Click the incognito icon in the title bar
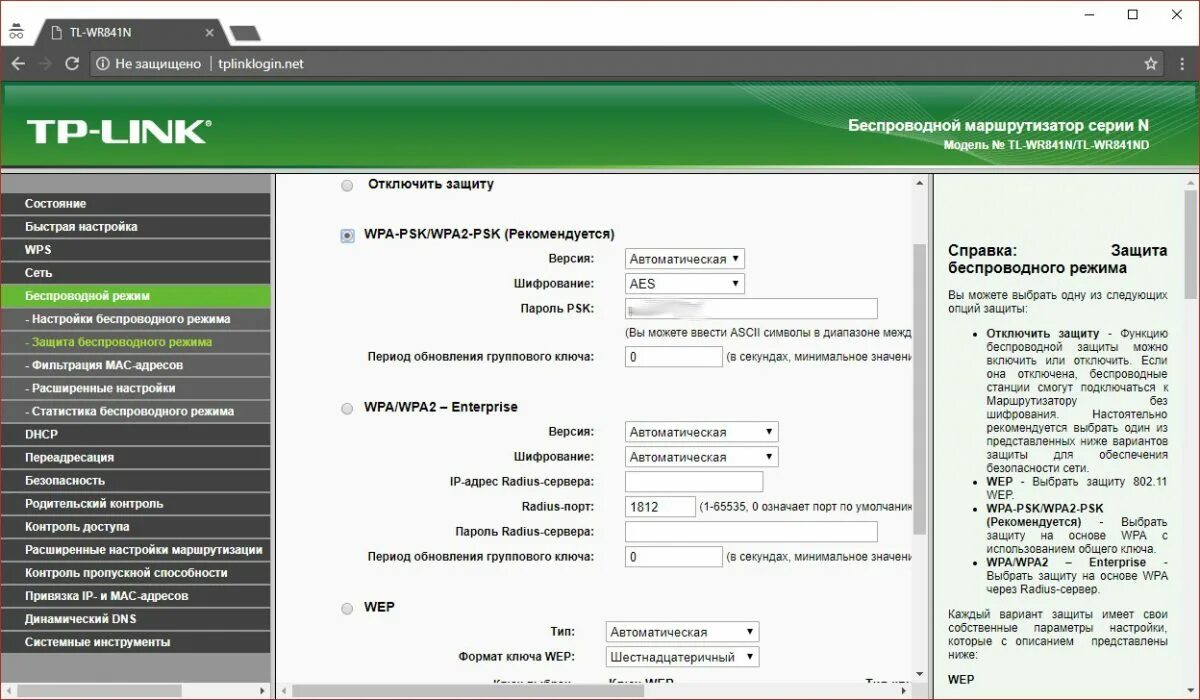The image size is (1200, 700). (x=16, y=32)
